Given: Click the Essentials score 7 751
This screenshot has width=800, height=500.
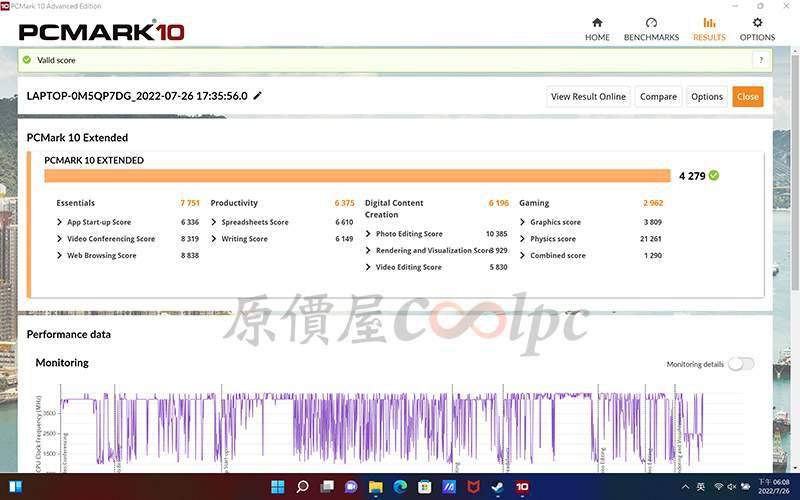Looking at the screenshot, I should [x=190, y=203].
